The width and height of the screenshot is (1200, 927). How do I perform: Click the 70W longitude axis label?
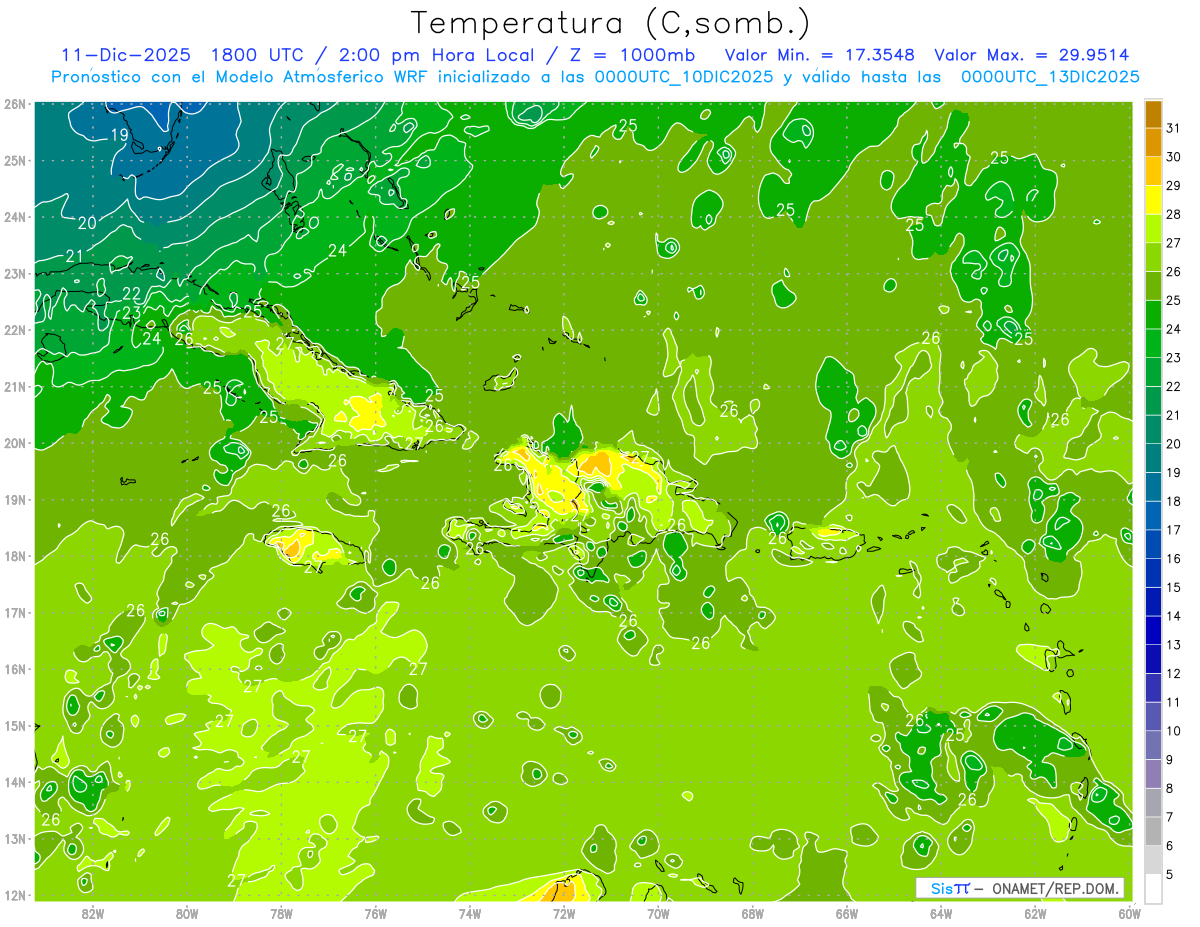658,913
